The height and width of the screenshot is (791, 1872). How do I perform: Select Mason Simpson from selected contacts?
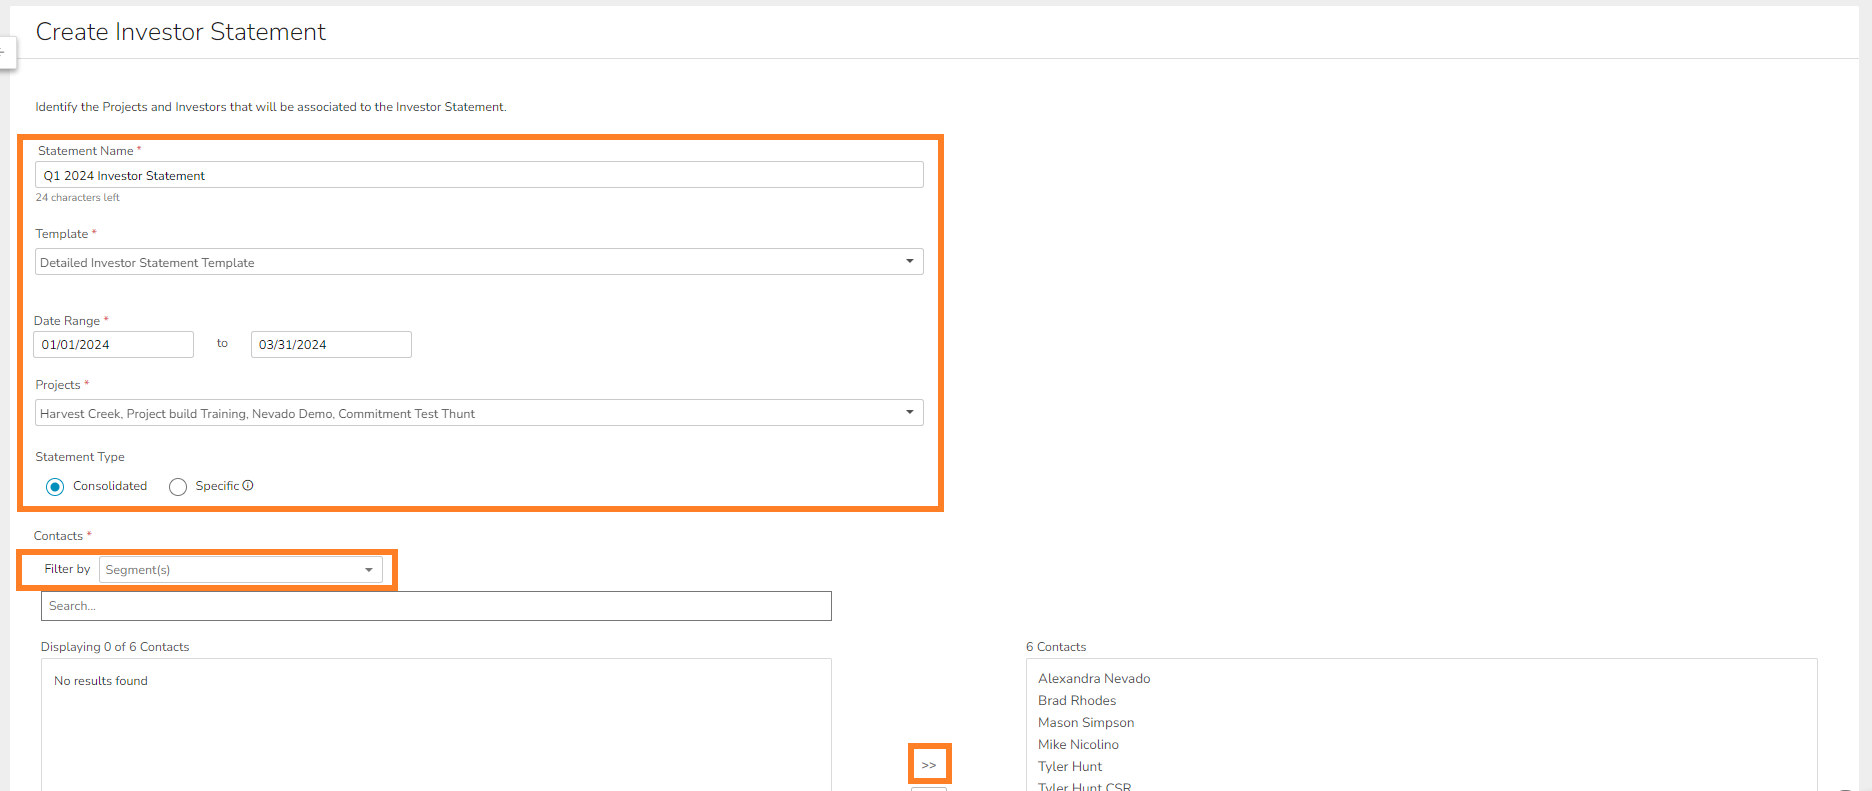[x=1086, y=723]
